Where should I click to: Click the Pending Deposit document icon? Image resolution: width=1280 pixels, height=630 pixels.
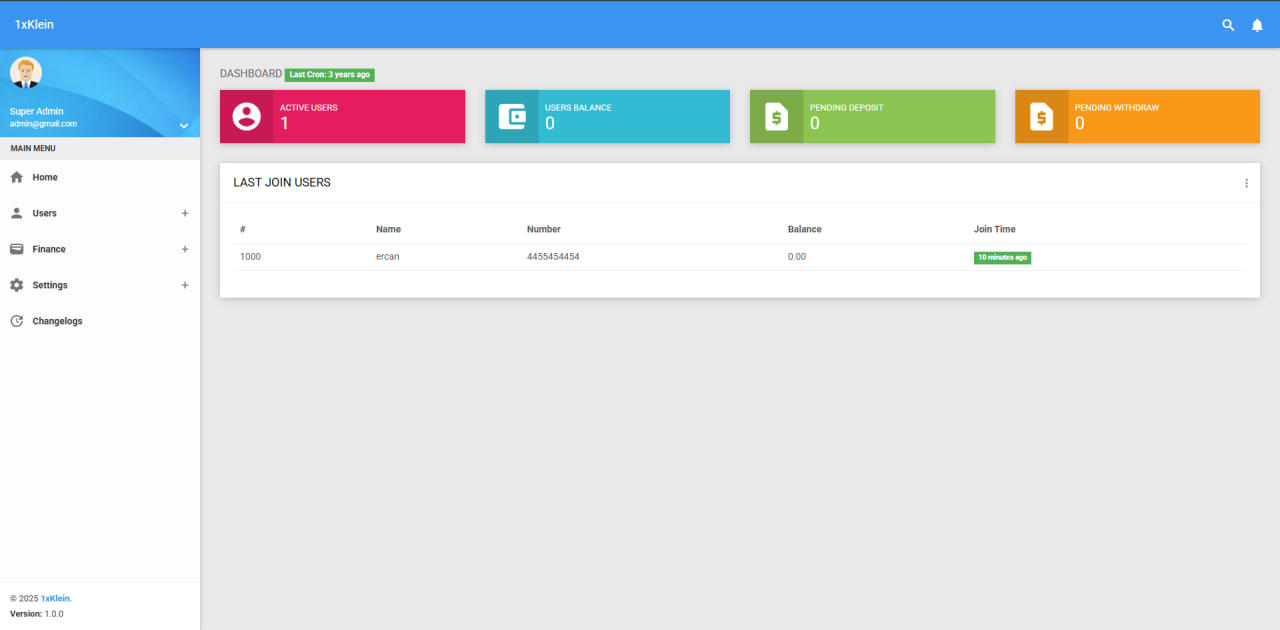click(x=776, y=117)
